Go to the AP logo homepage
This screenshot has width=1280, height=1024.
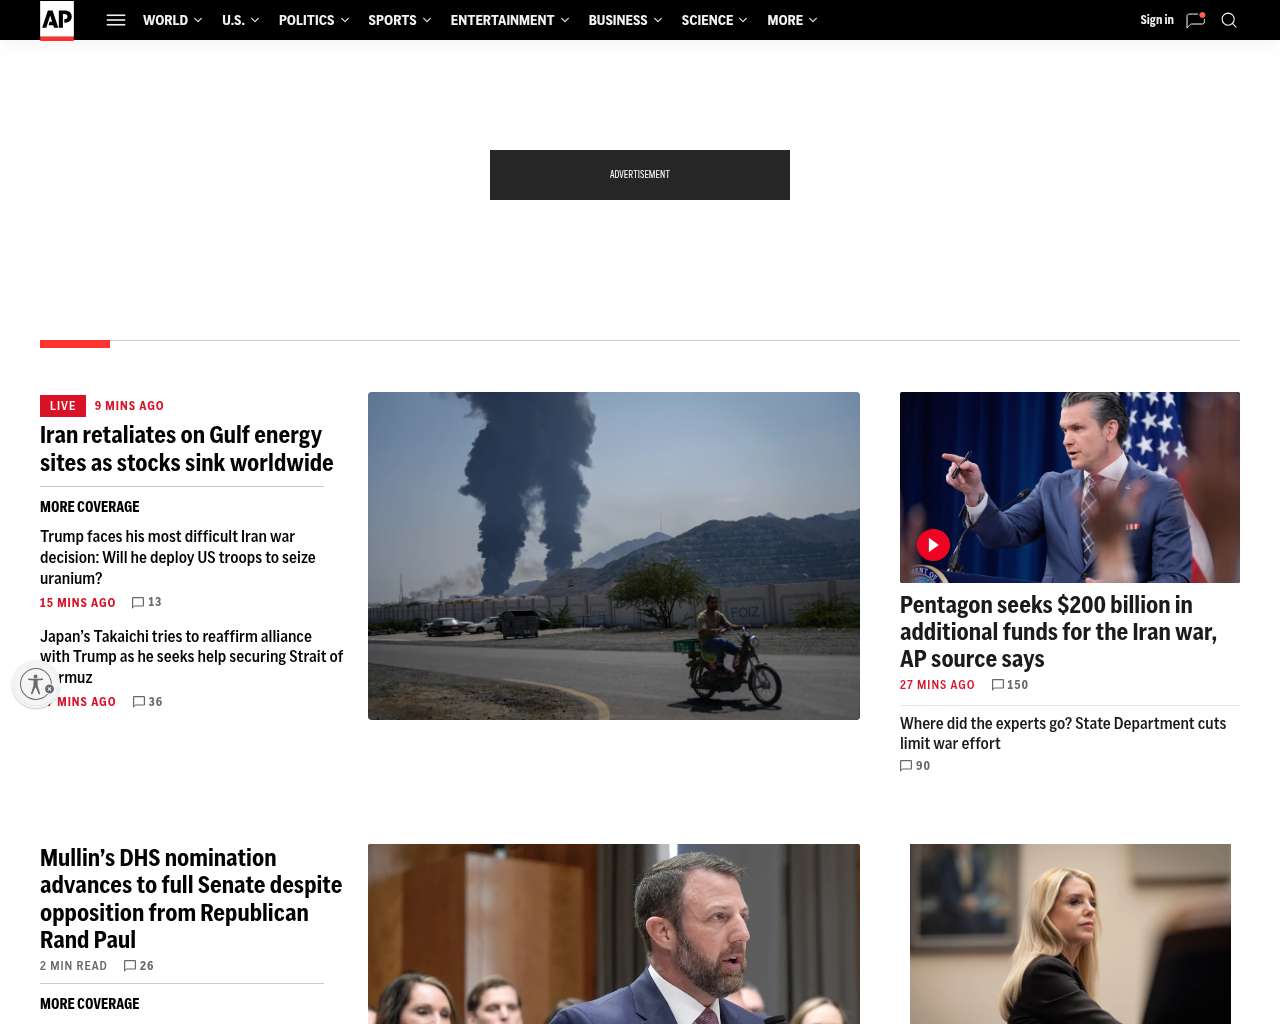(57, 20)
